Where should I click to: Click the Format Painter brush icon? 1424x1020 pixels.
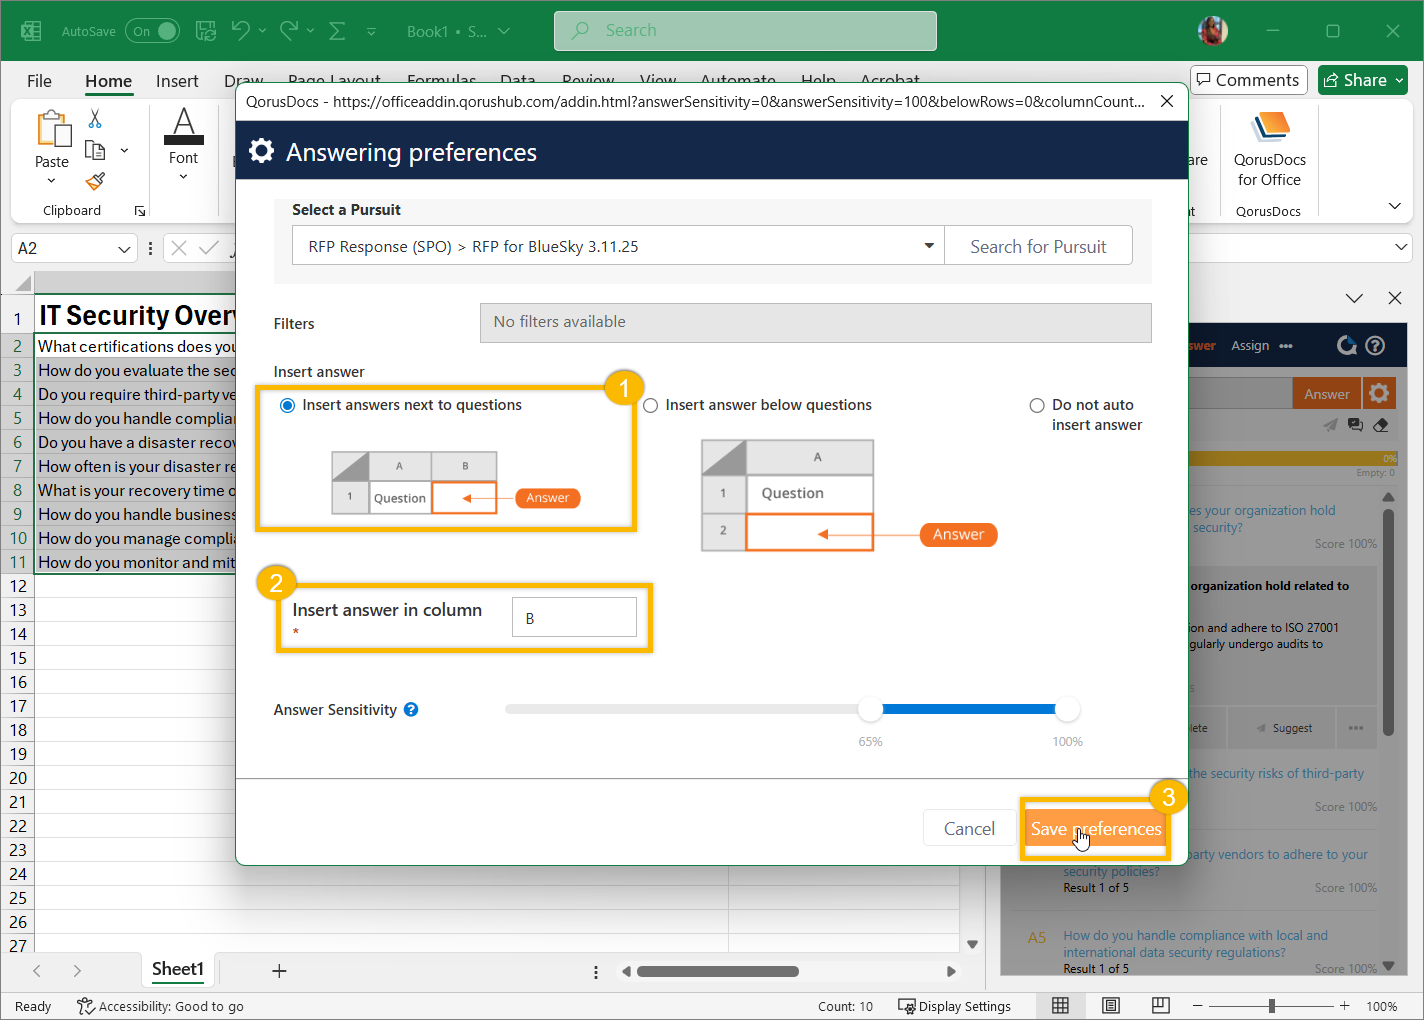point(95,181)
